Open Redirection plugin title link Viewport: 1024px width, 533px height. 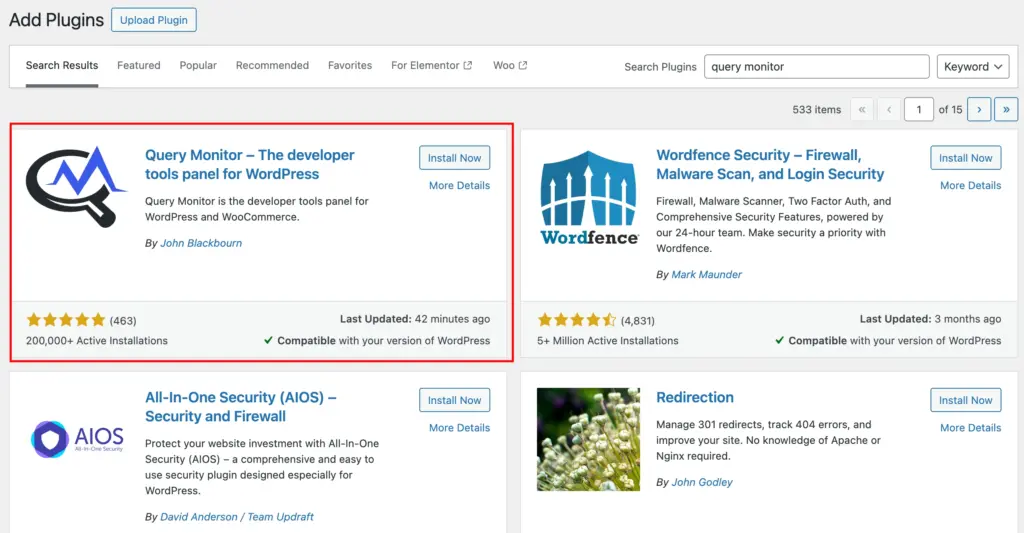click(695, 397)
